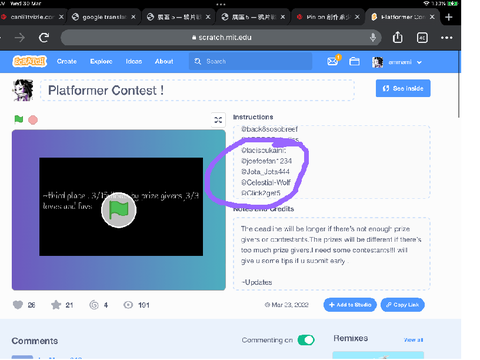Screen dimensions: 480x360
Task: Click the search magnifier icon
Action: click(198, 61)
